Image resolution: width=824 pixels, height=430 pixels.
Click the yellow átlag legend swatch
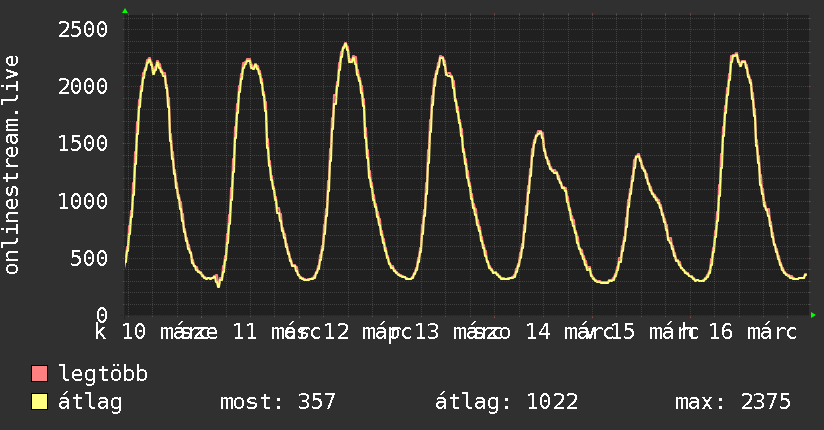point(39,402)
